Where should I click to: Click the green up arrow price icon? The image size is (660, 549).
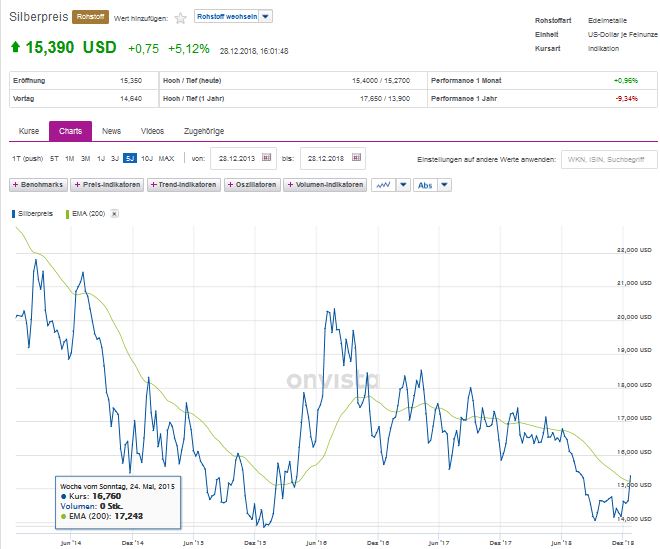click(x=15, y=48)
